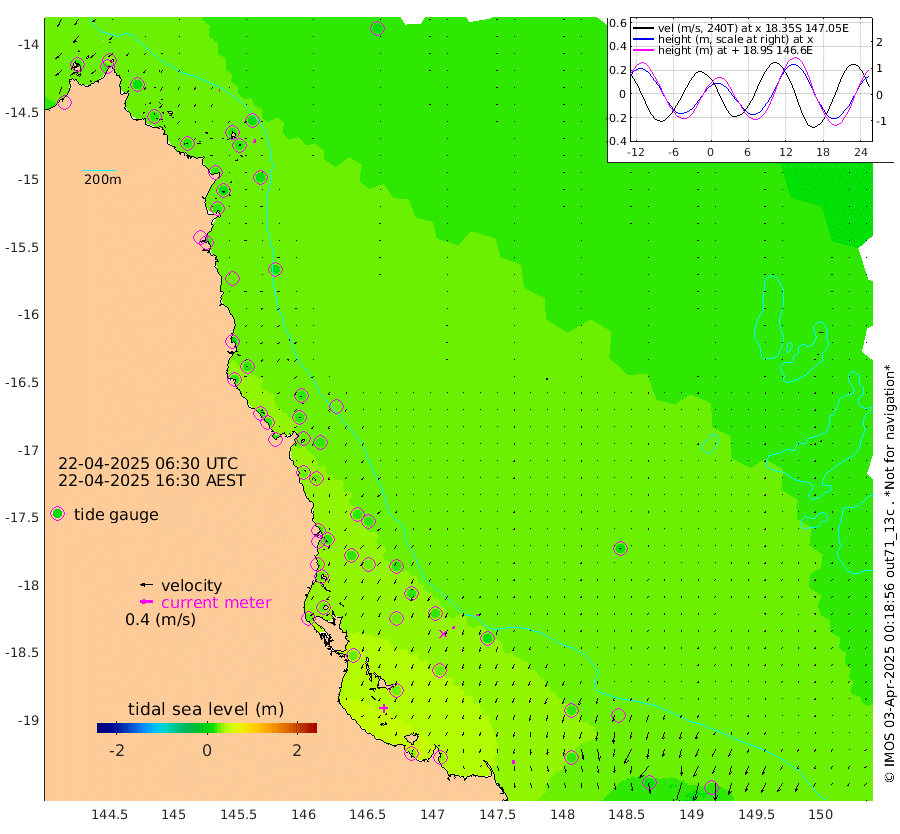This screenshot has width=900, height=834.
Task: Click the '147.5' longitude axis label
Action: (497, 814)
